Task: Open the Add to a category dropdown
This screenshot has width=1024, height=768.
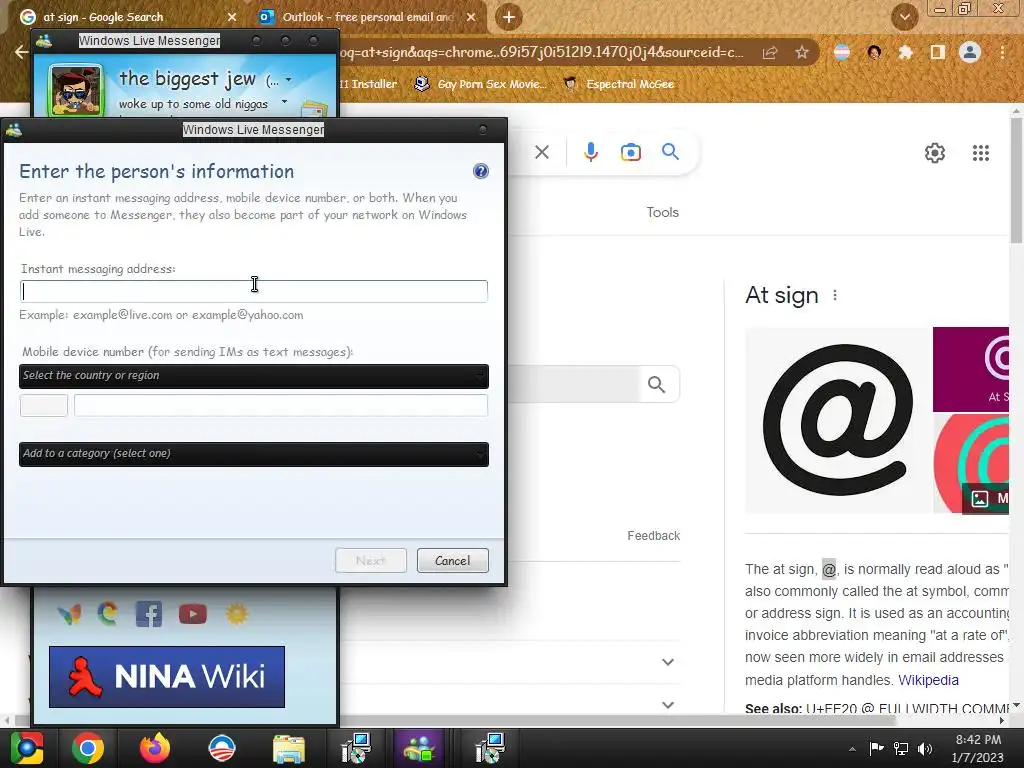Action: [x=254, y=454]
